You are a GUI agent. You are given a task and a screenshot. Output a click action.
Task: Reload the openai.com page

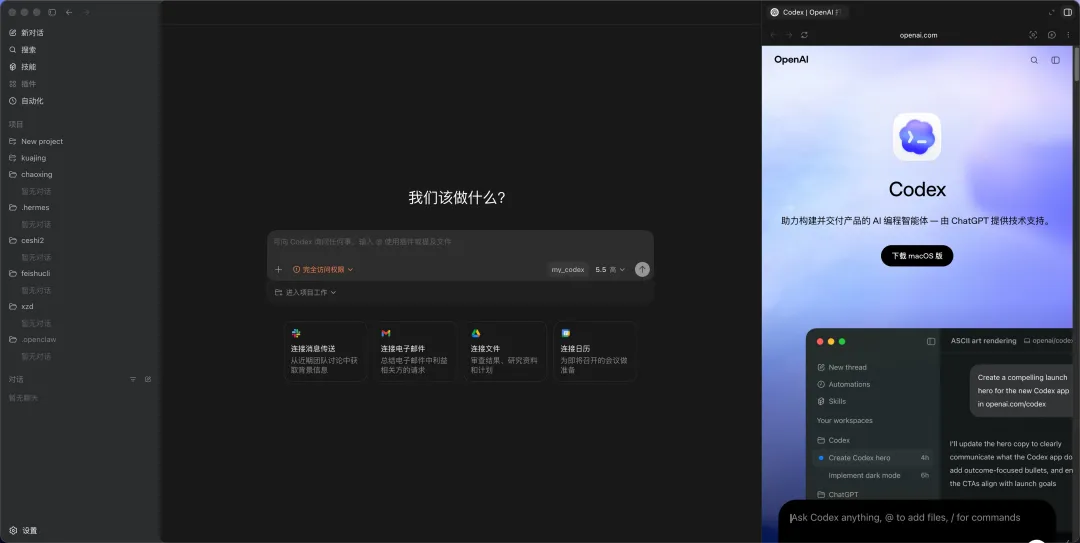(804, 35)
